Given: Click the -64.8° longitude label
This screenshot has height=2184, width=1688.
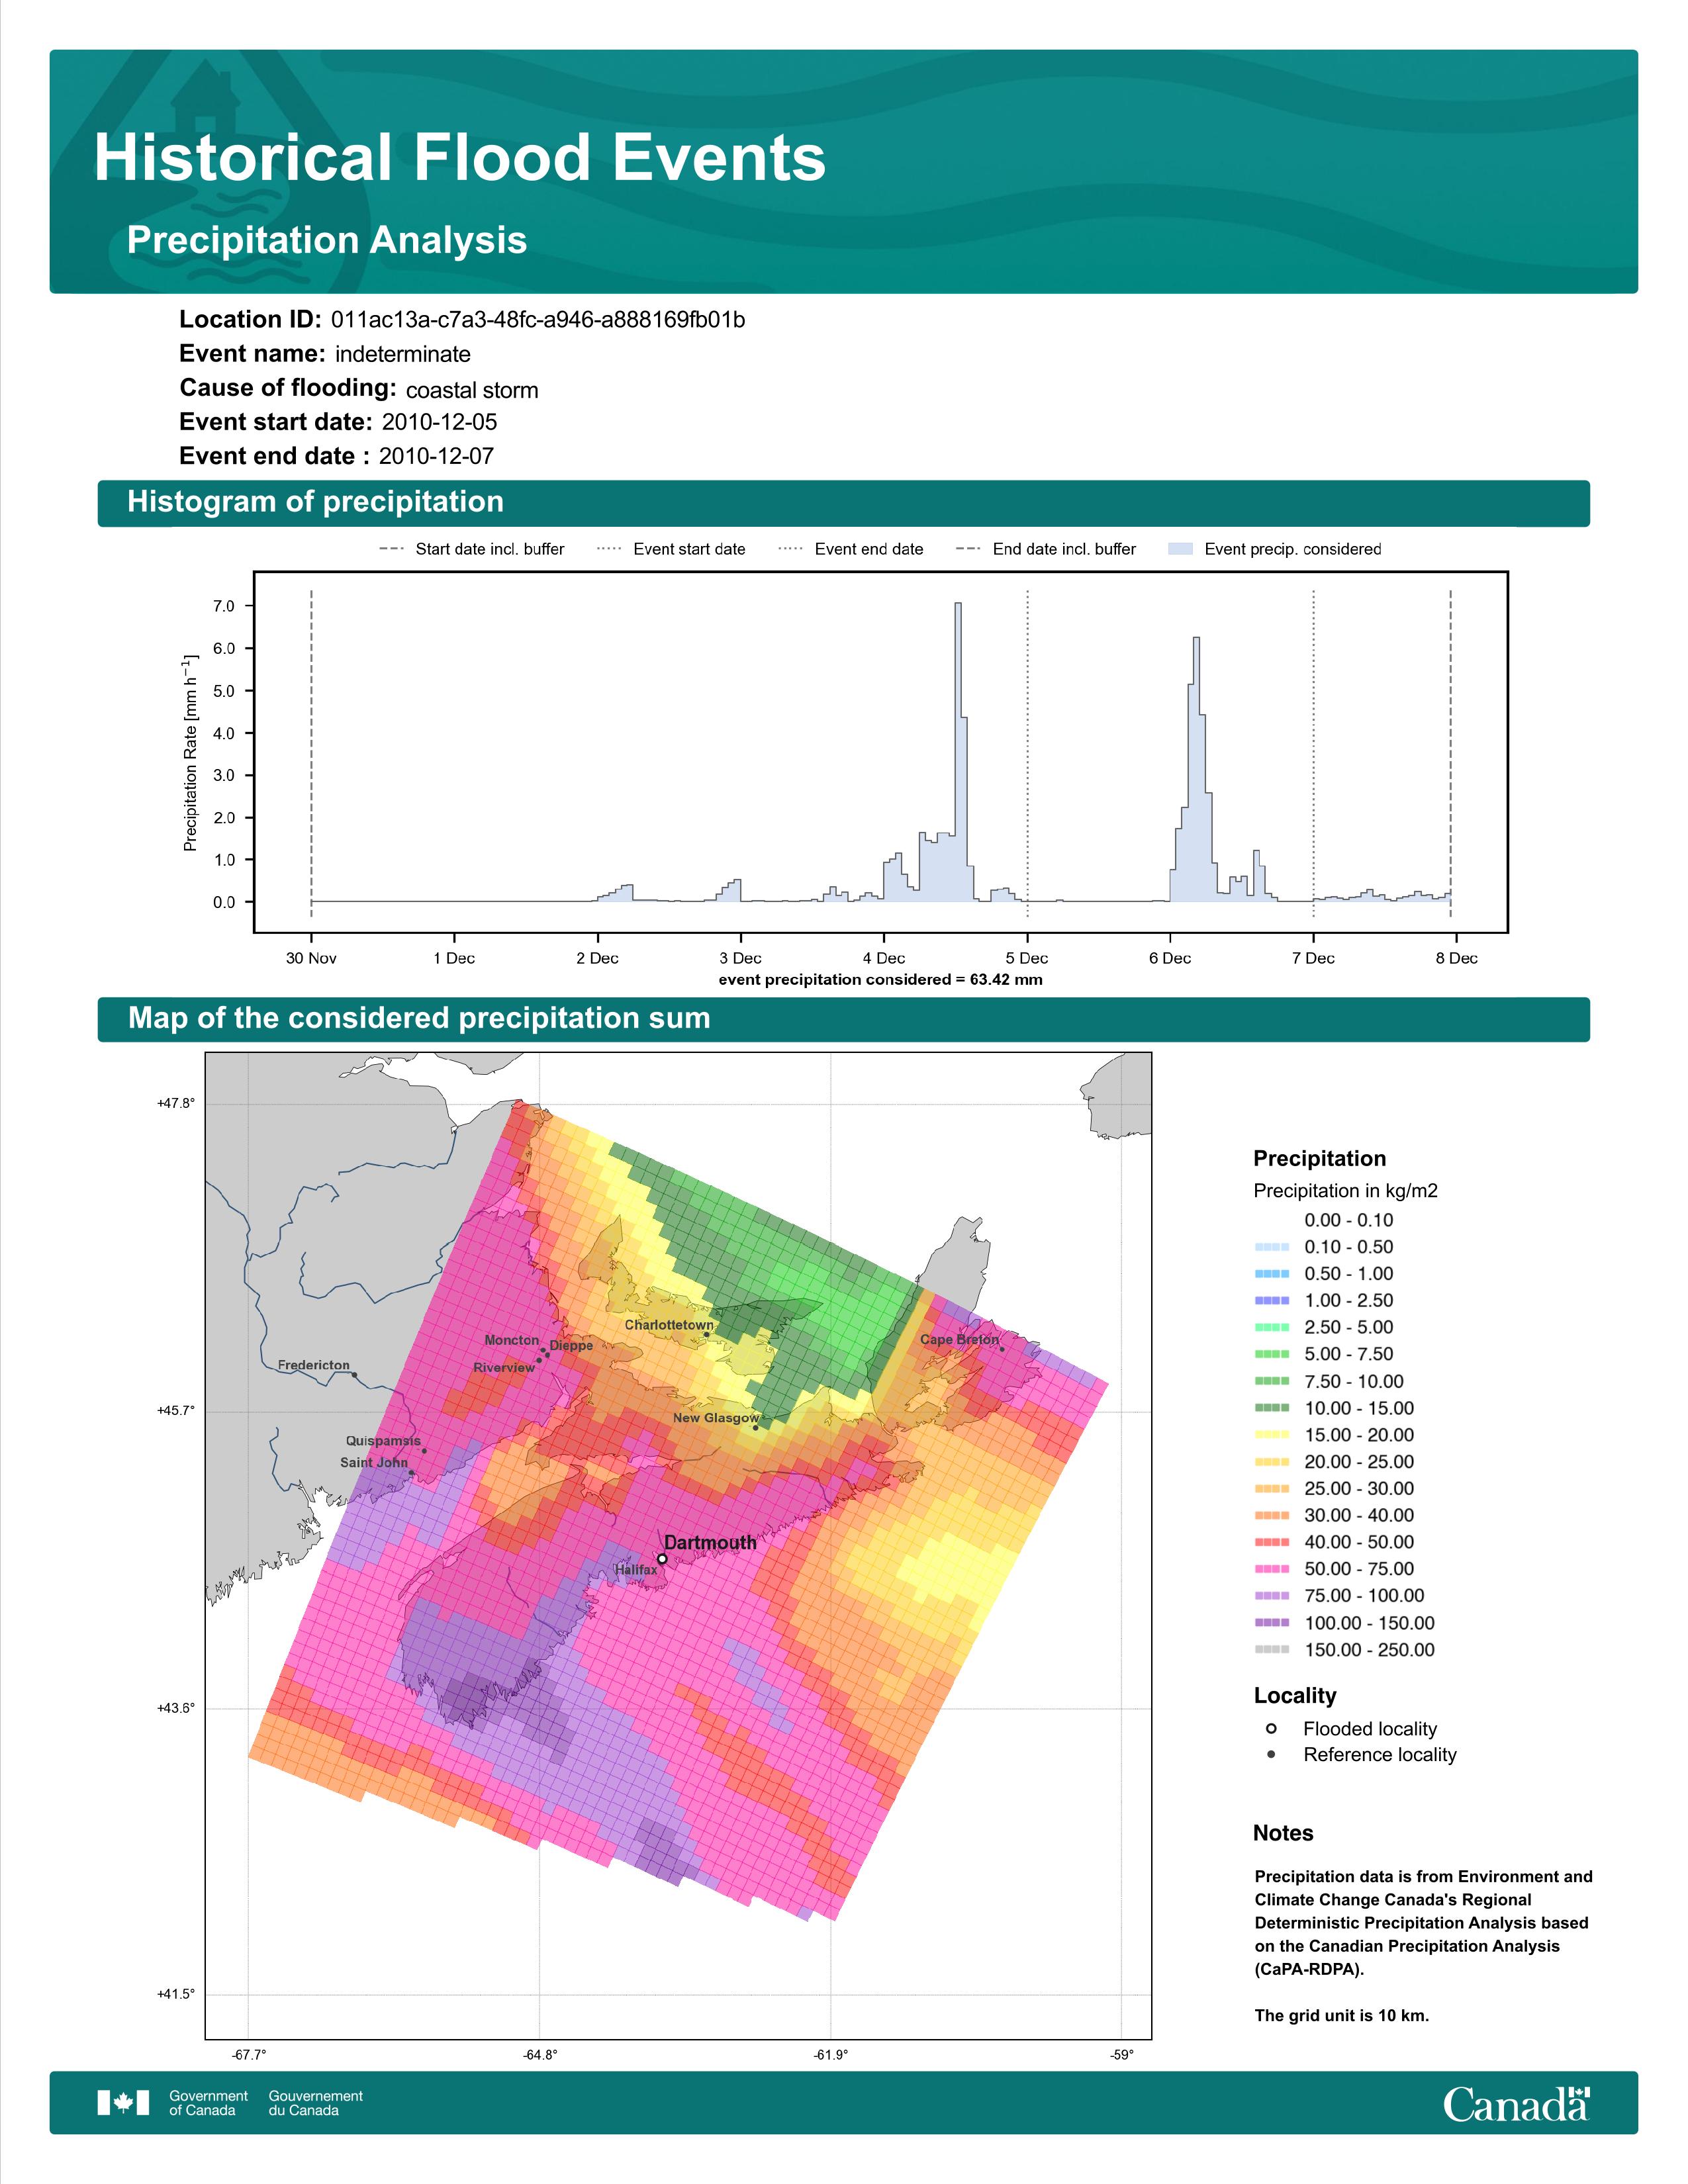Looking at the screenshot, I should point(541,2055).
